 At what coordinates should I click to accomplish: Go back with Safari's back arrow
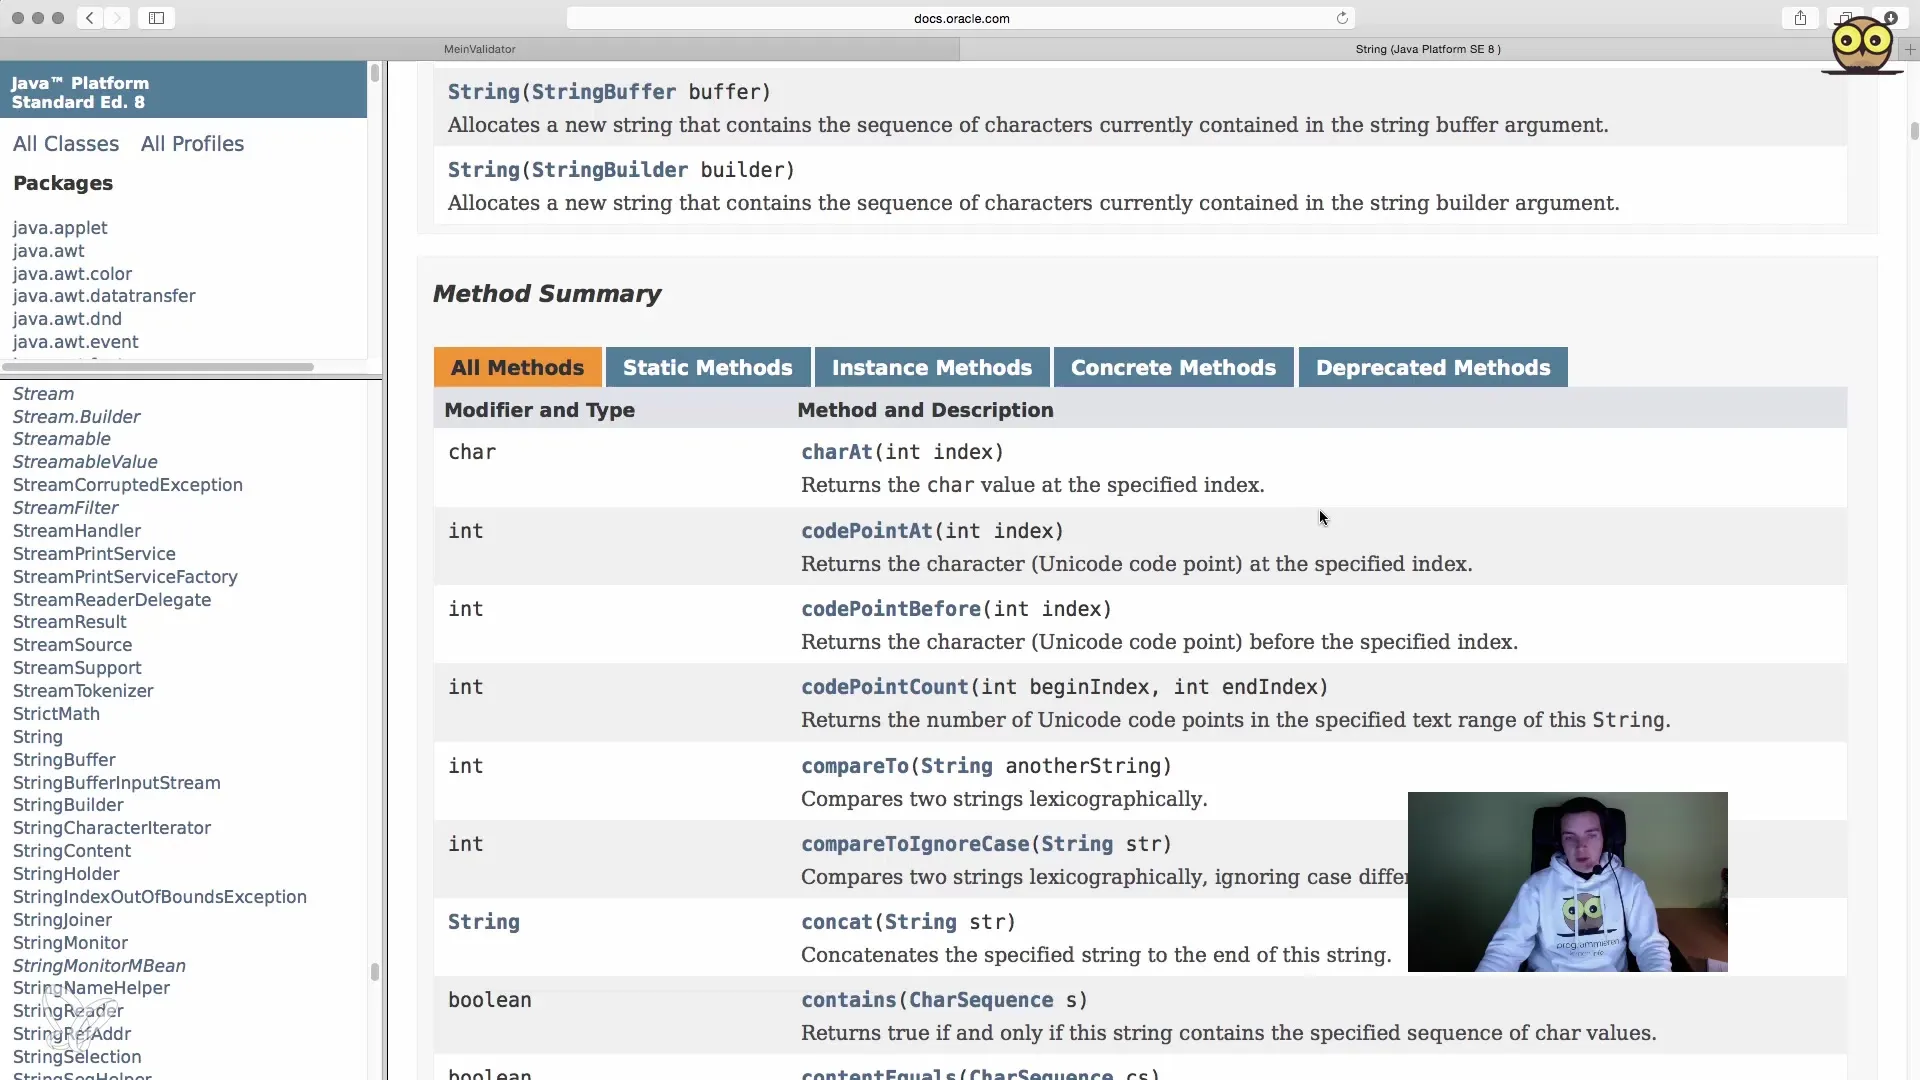(x=90, y=18)
